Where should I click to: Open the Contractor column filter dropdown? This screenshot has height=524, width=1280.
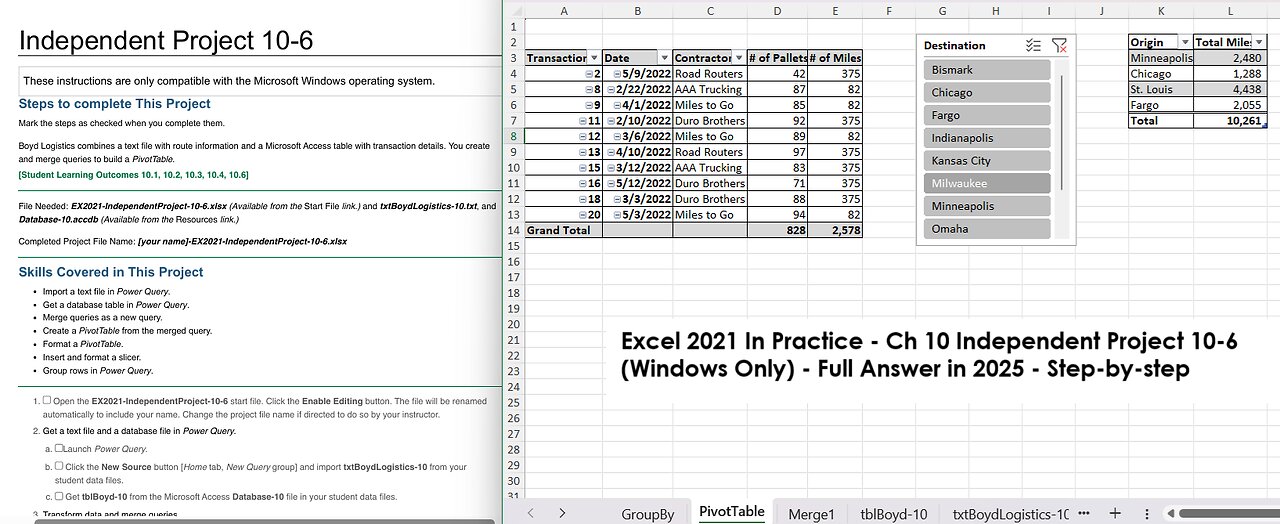[x=739, y=58]
